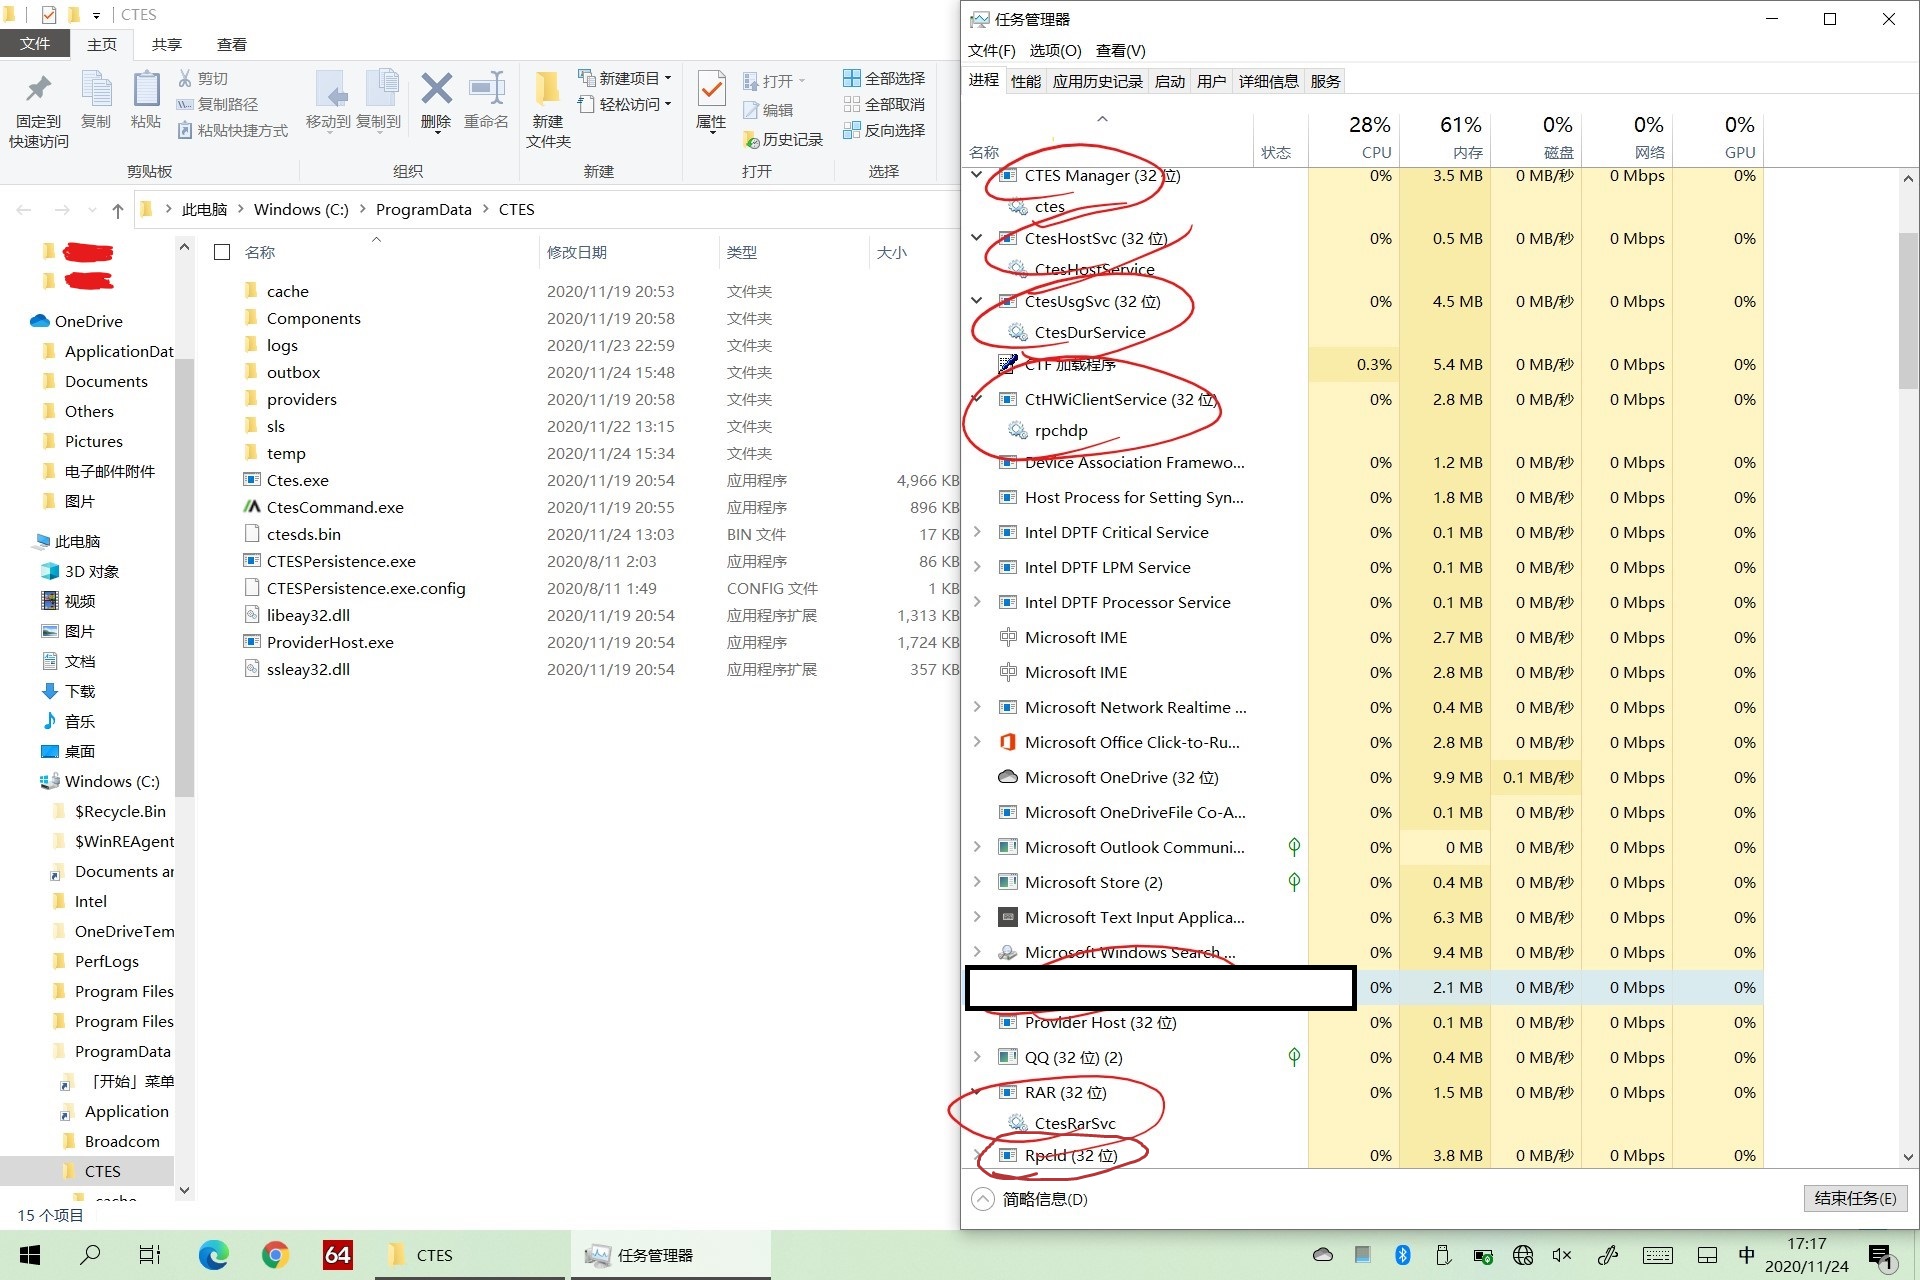Select CtesCommand.exe in file list

(334, 507)
